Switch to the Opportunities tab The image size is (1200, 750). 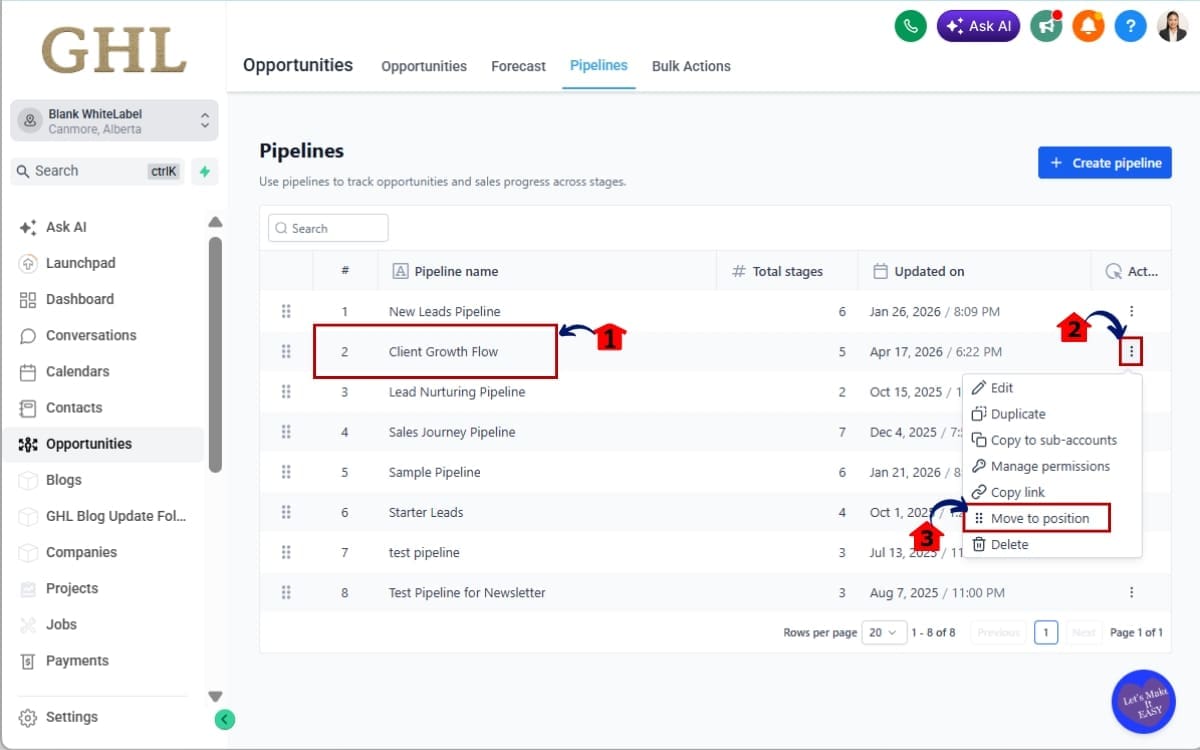(424, 66)
